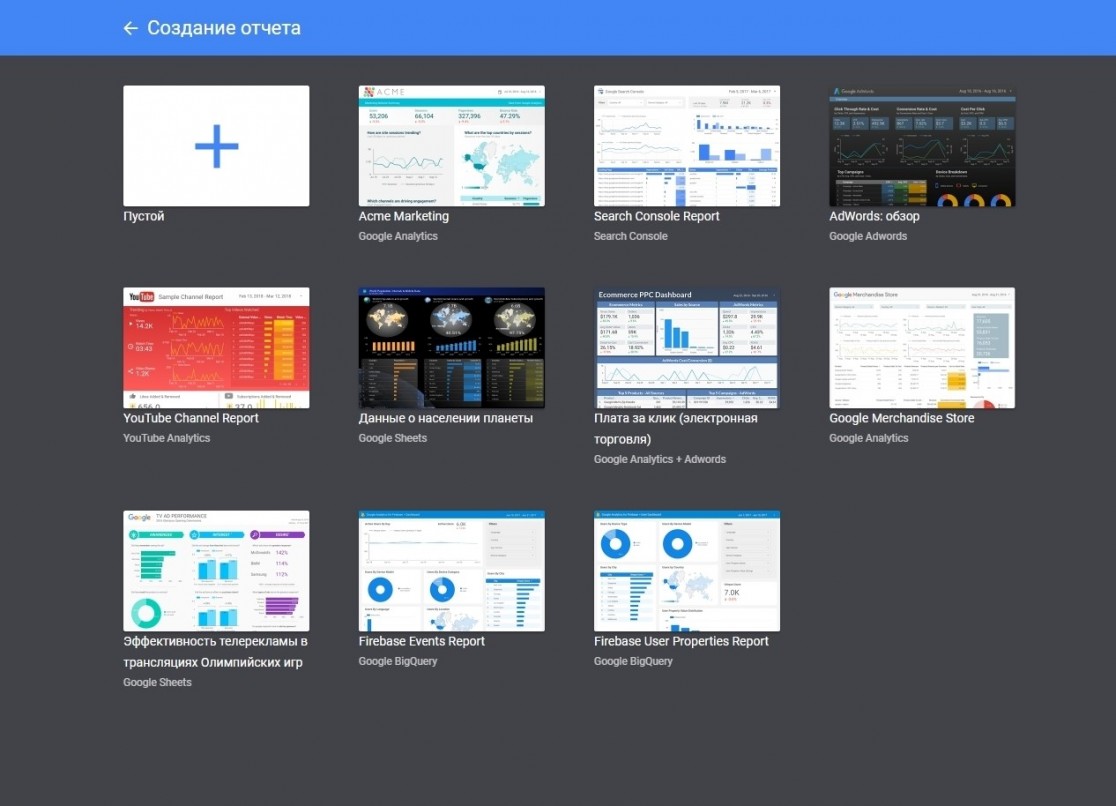Open the Данные о населении планеты thumbnail

(x=451, y=347)
